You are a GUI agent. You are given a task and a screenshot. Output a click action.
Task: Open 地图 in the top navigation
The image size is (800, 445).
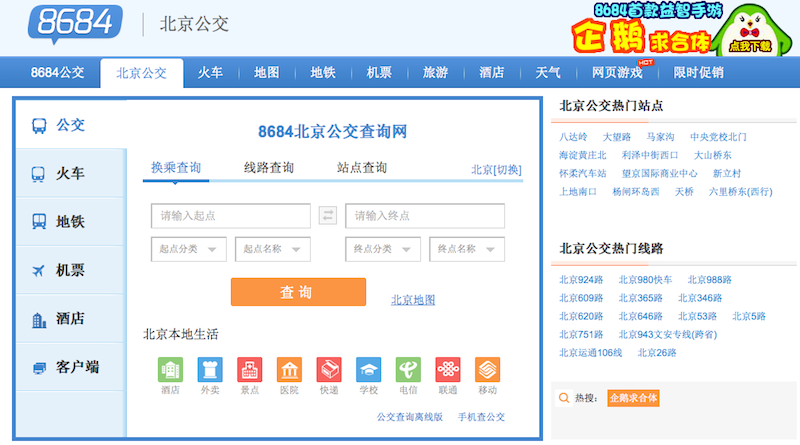point(266,72)
